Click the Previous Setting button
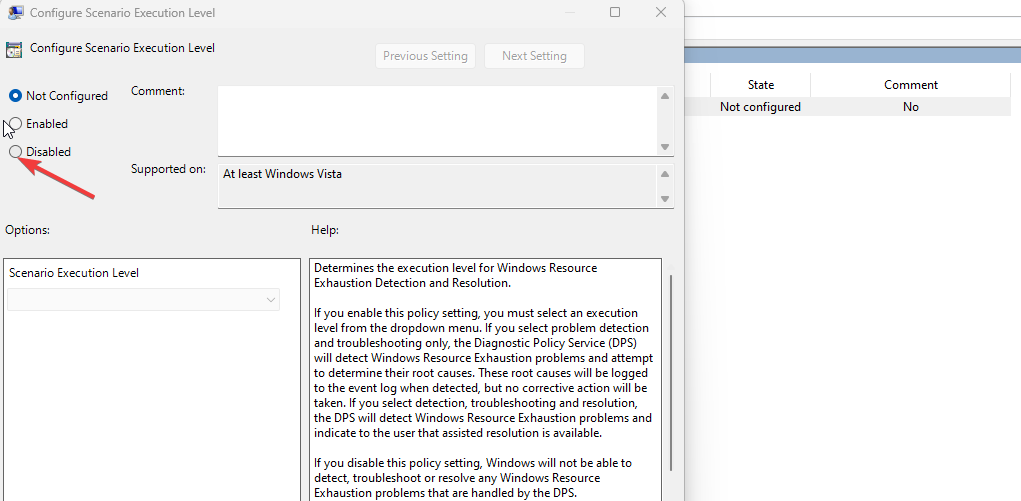 pos(425,56)
